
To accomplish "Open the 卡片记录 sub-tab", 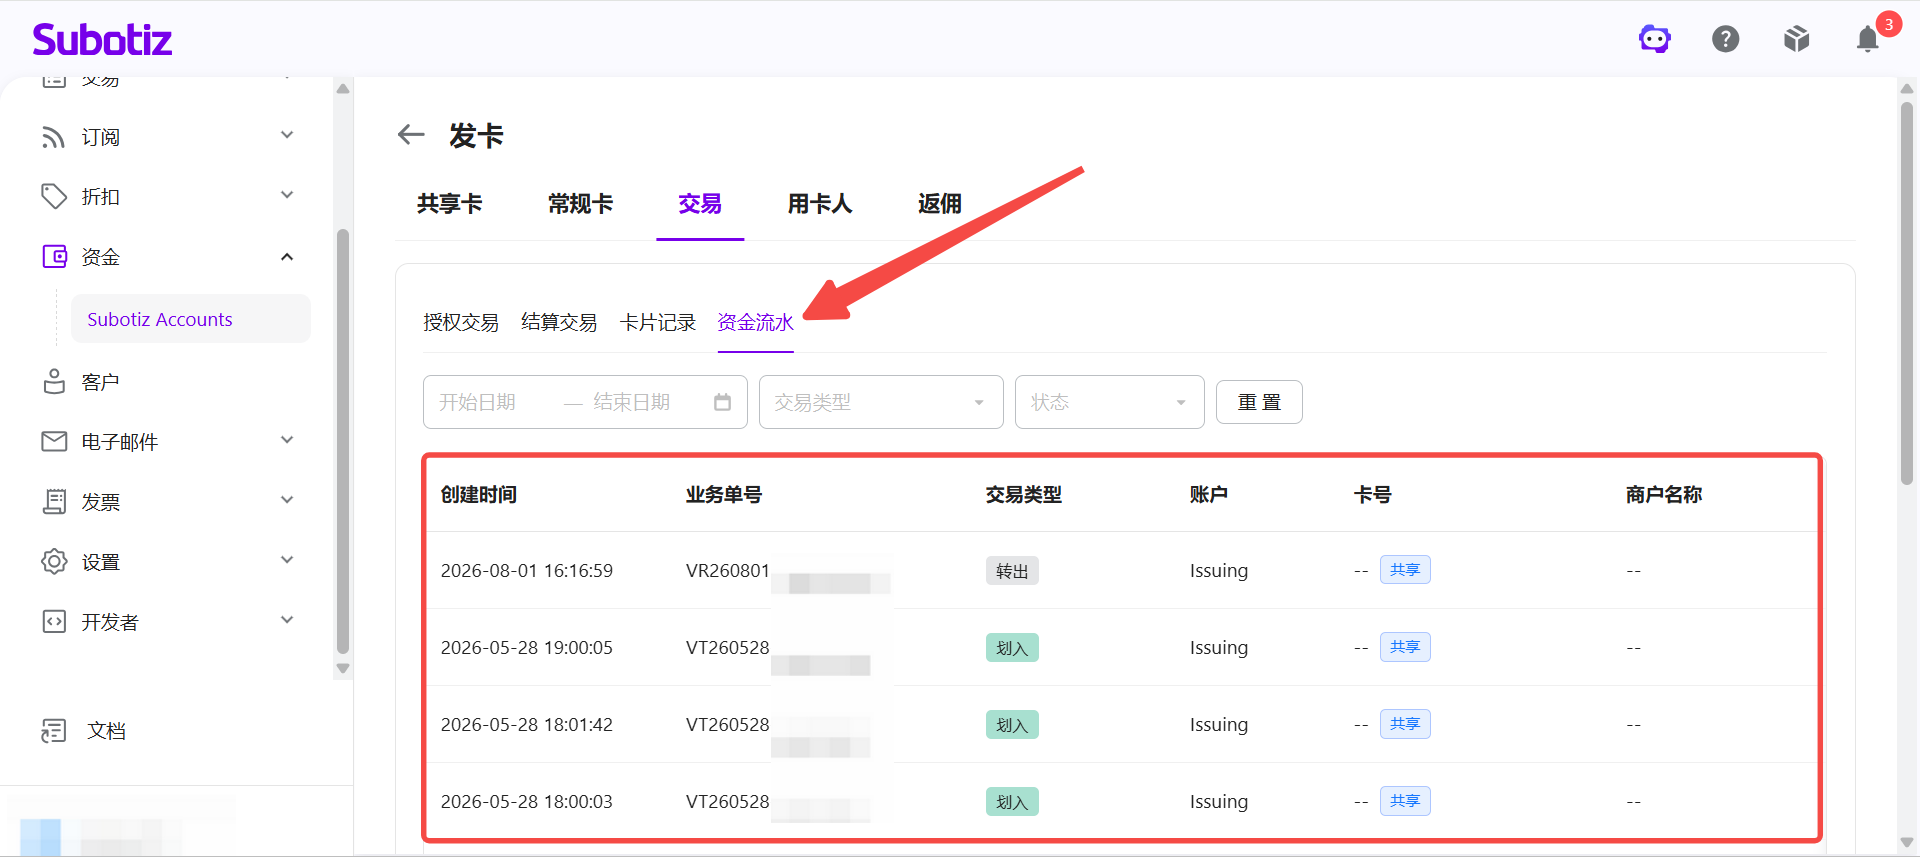I will pos(658,322).
